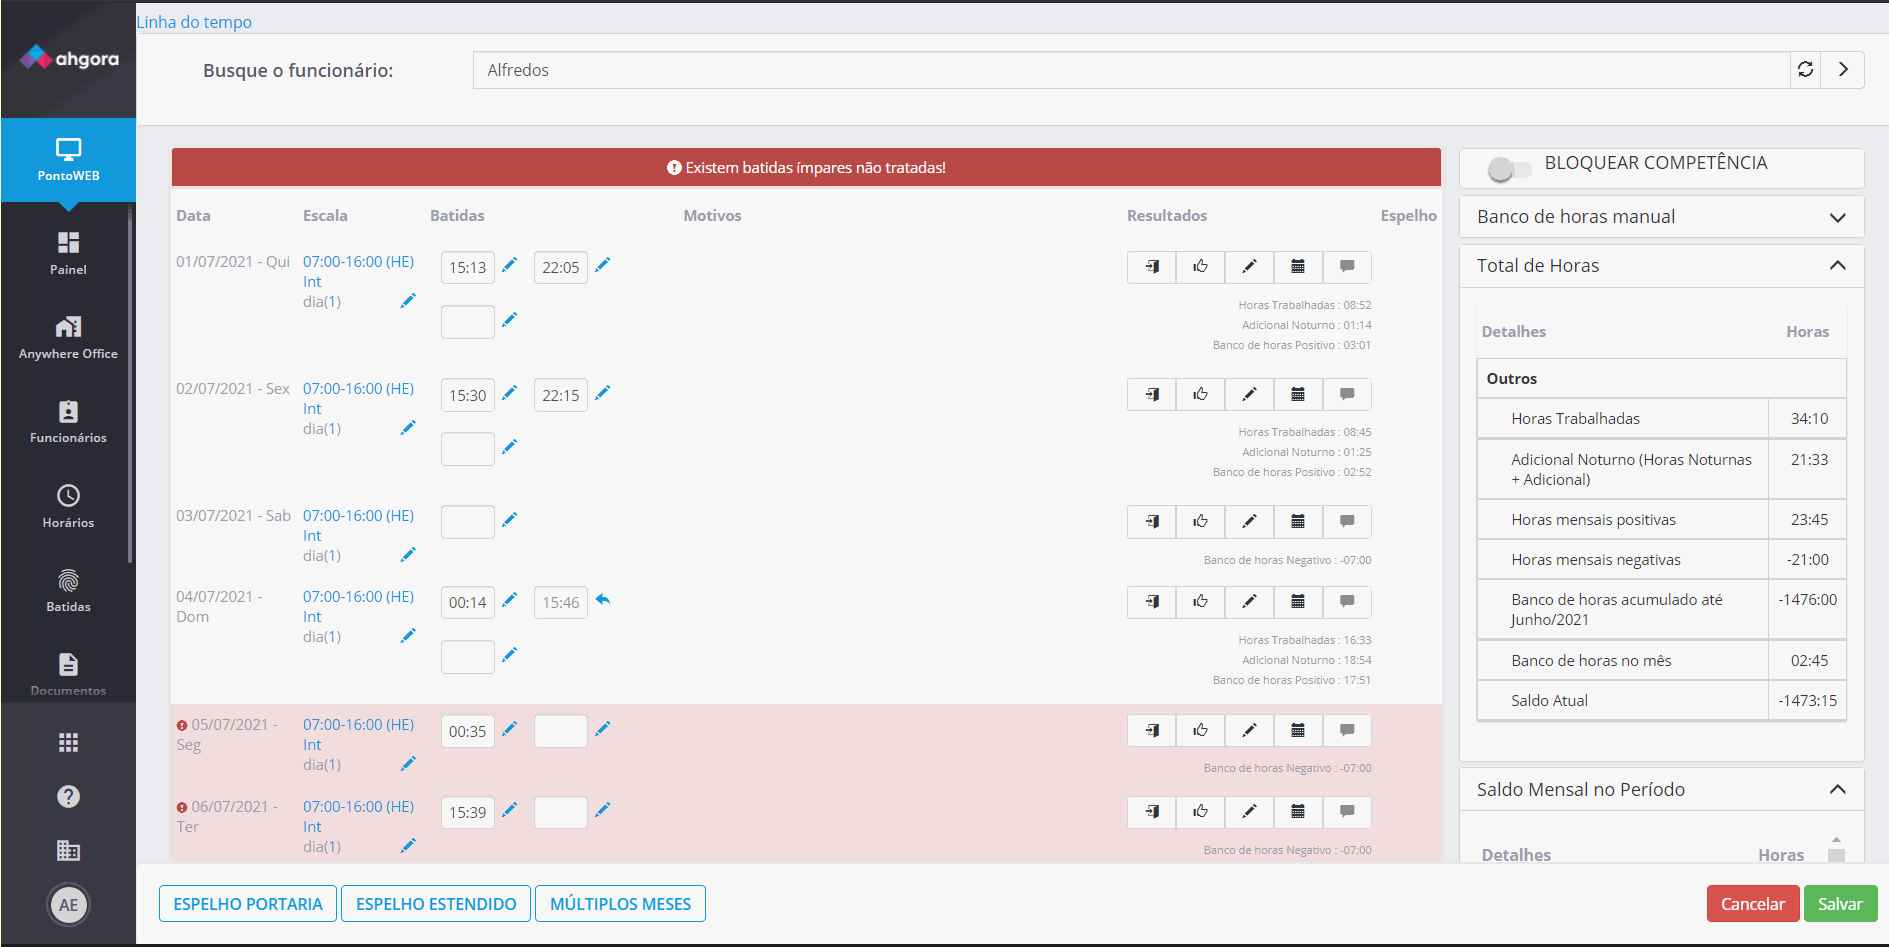The image size is (1889, 947).
Task: Click the empty punch field on 03/07/2021
Action: (468, 522)
